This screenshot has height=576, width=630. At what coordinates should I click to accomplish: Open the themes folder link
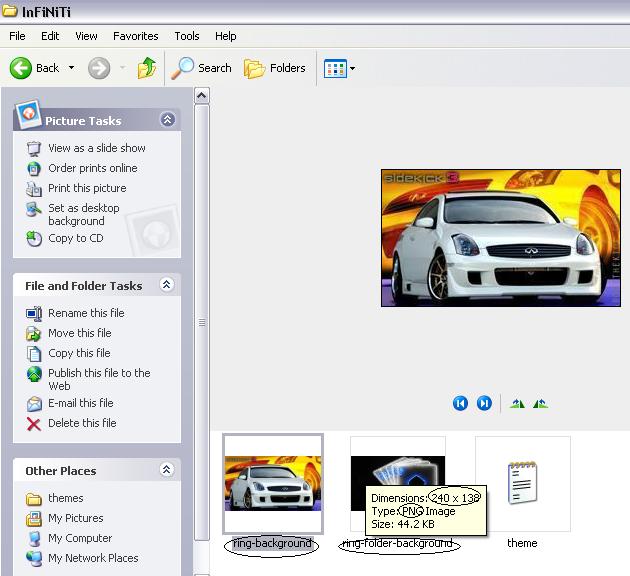click(65, 498)
